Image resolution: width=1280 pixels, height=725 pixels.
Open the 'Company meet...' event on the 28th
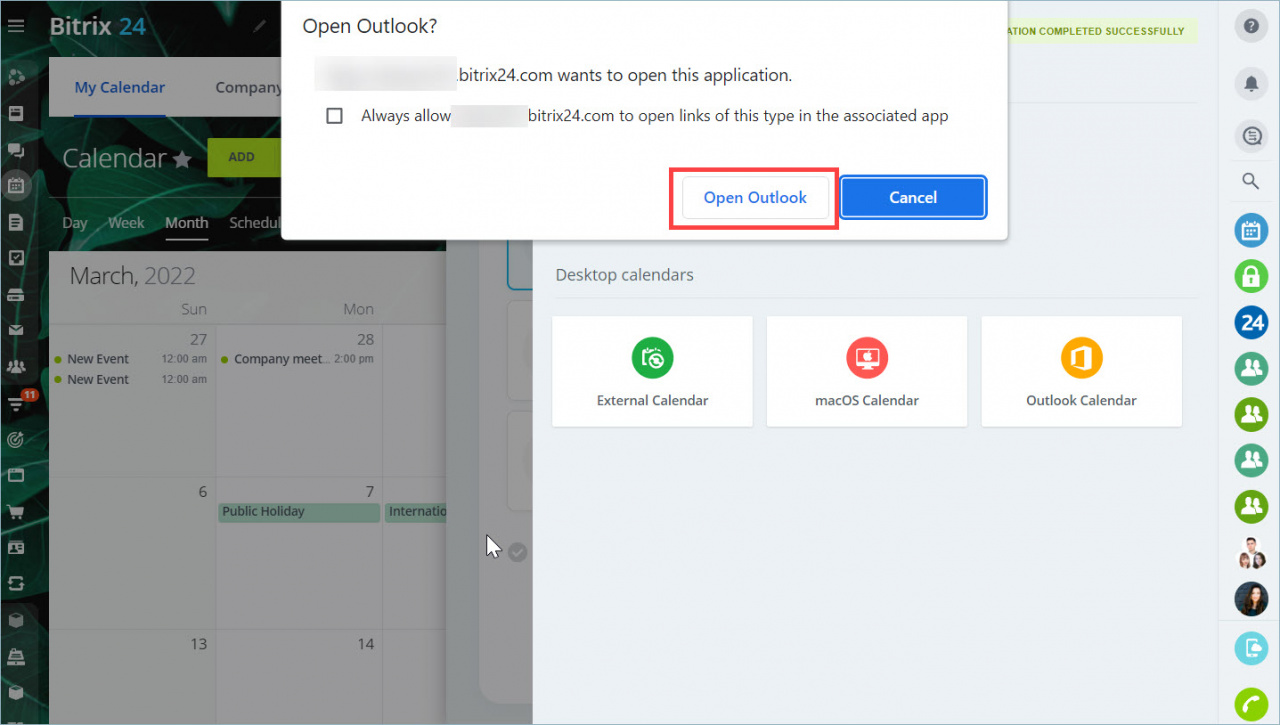(298, 359)
